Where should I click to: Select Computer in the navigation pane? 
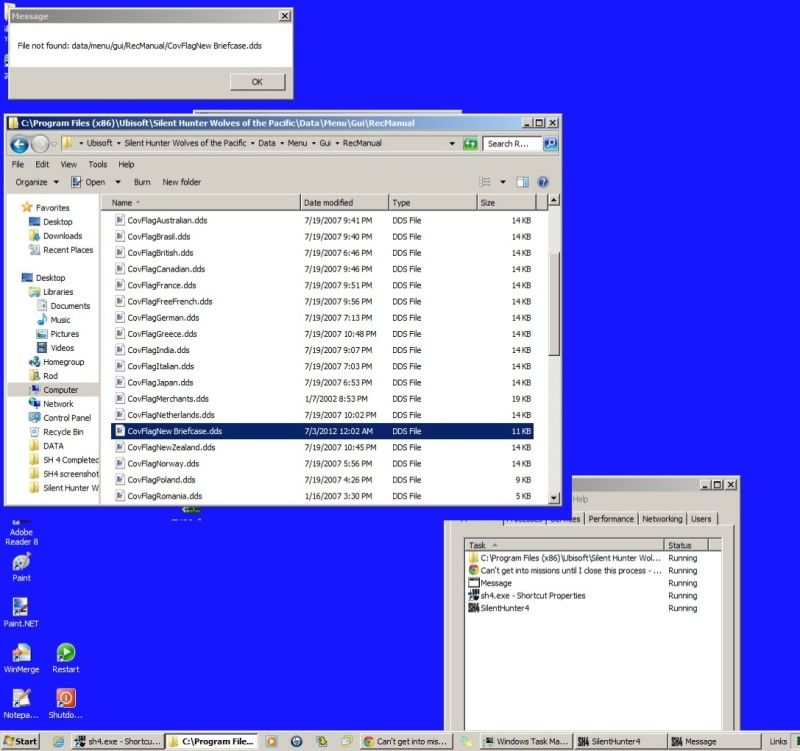[x=59, y=390]
